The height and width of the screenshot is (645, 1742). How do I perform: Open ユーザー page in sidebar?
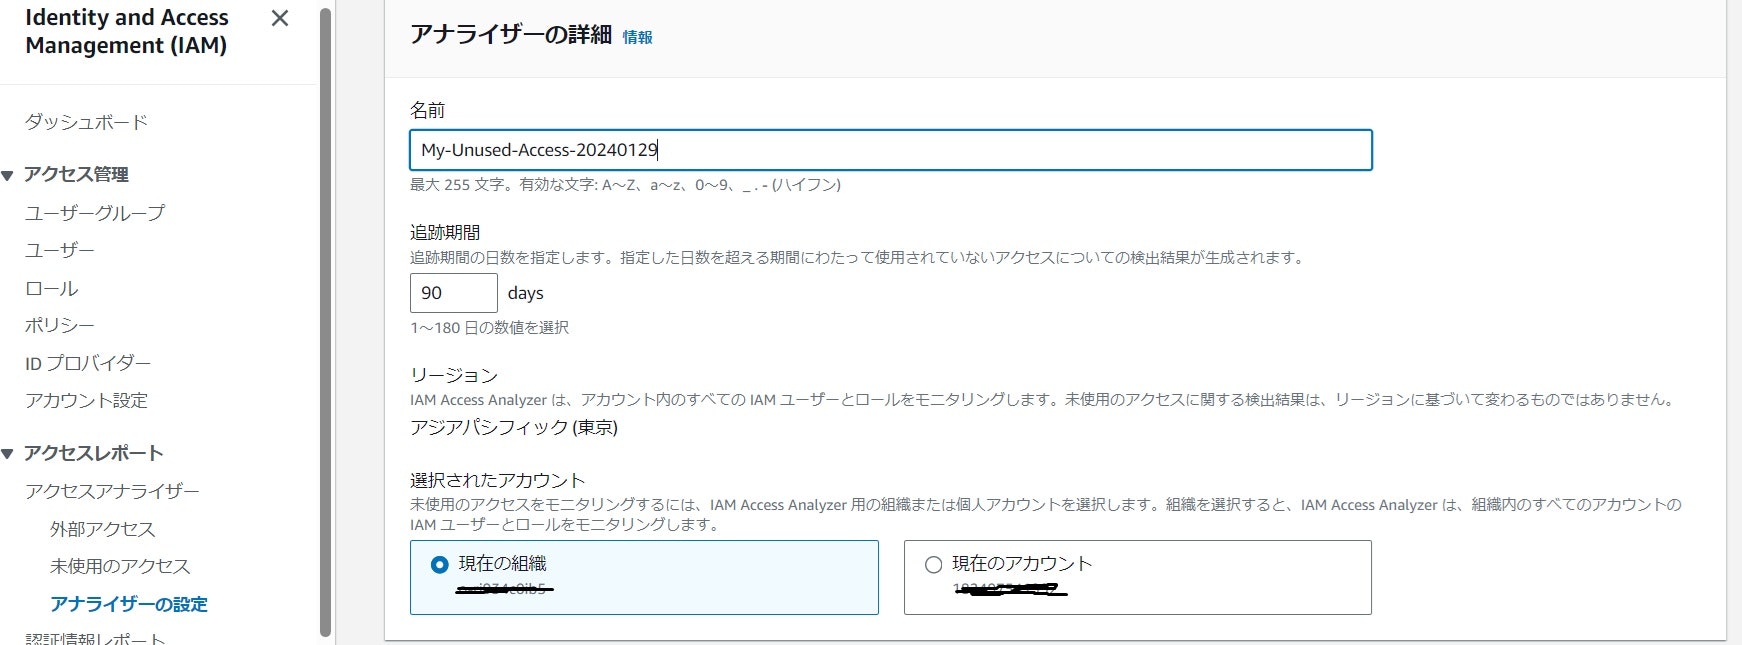[60, 250]
